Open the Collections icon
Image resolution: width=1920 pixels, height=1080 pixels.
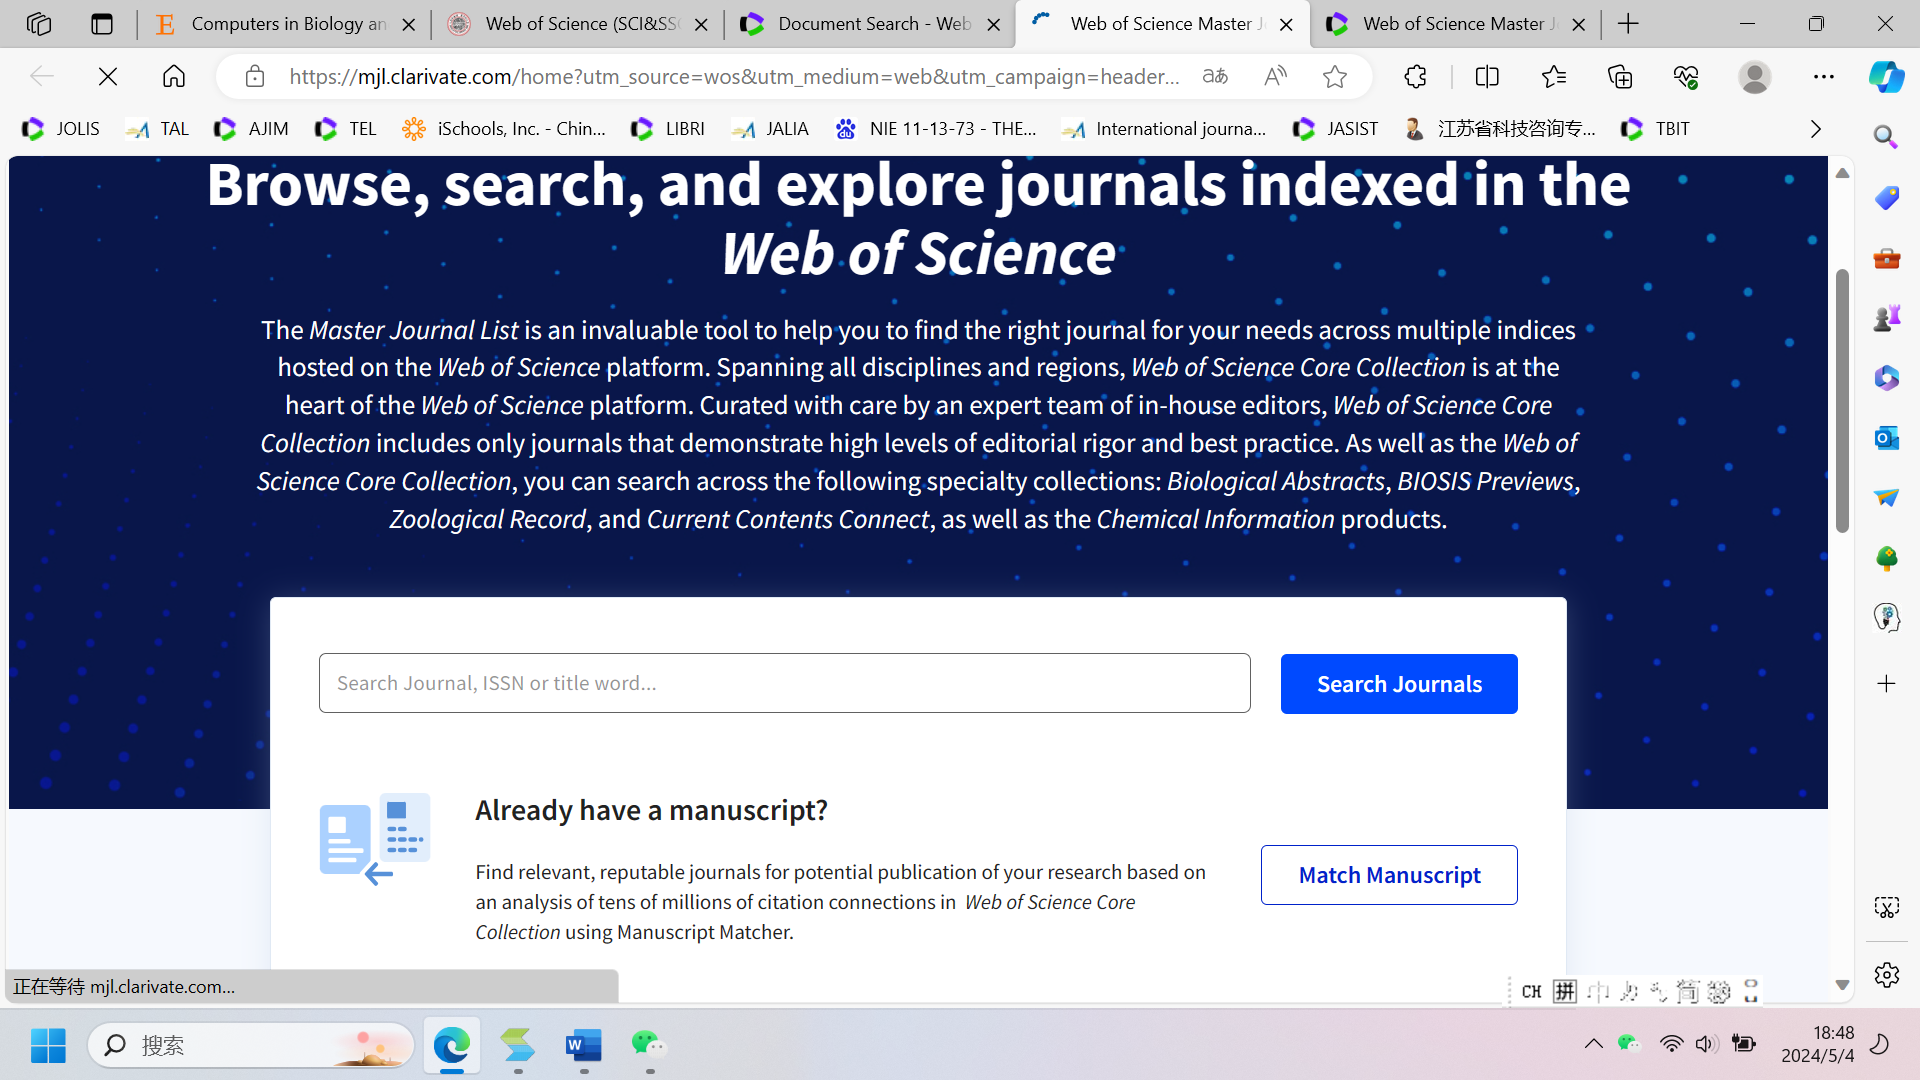tap(1620, 76)
